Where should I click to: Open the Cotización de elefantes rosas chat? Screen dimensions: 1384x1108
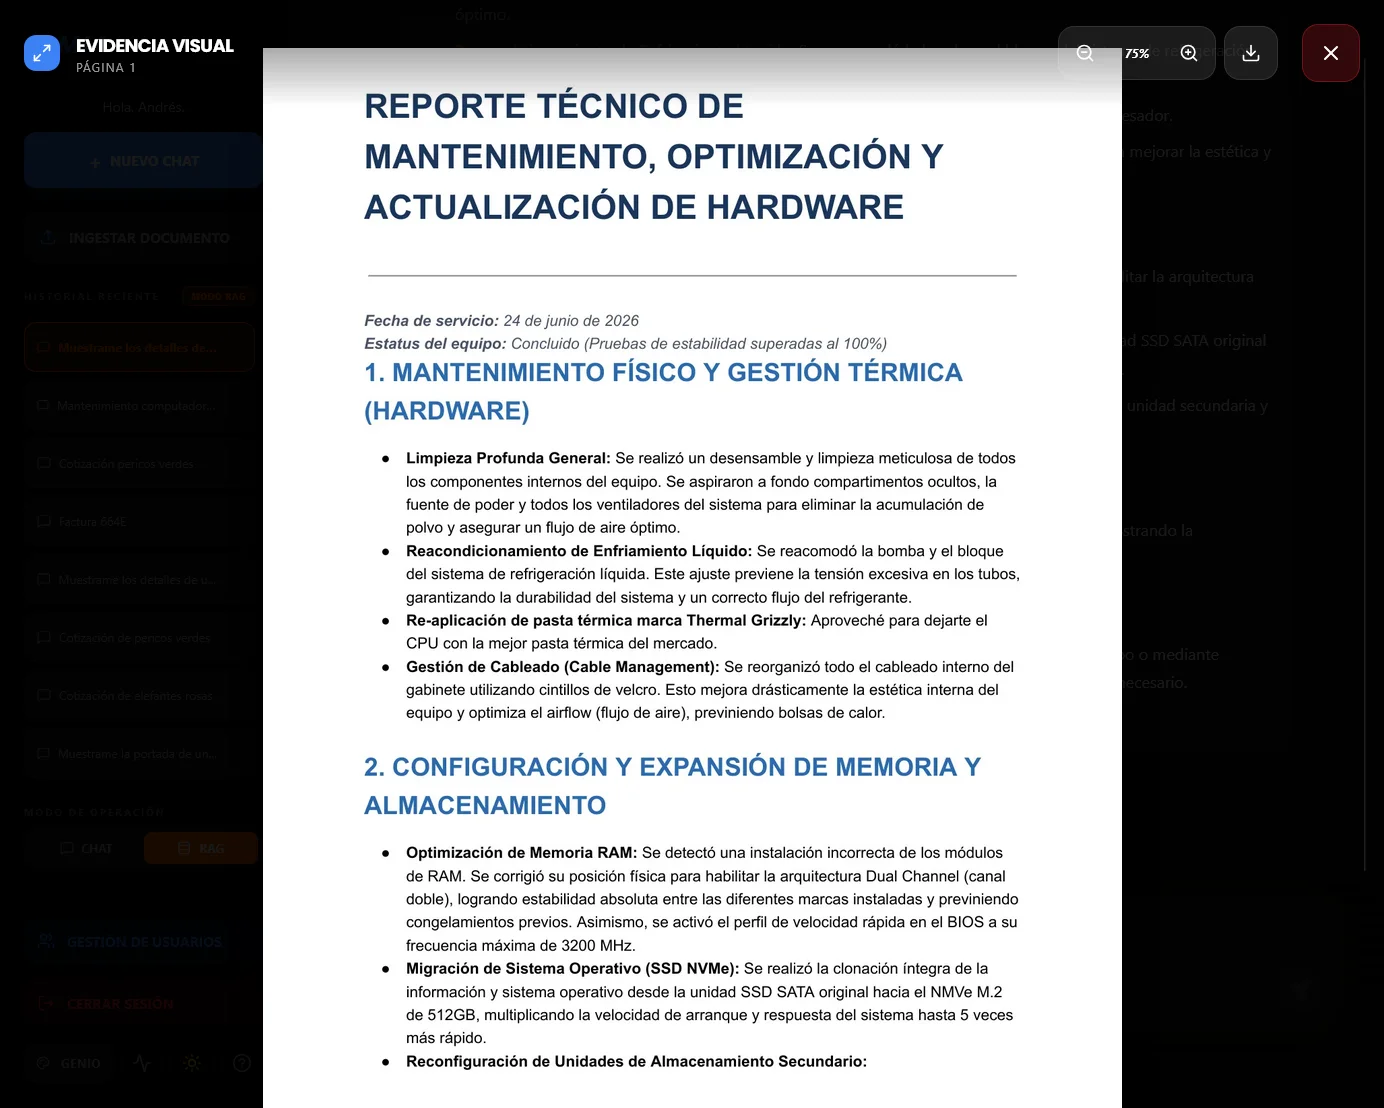[127, 696]
